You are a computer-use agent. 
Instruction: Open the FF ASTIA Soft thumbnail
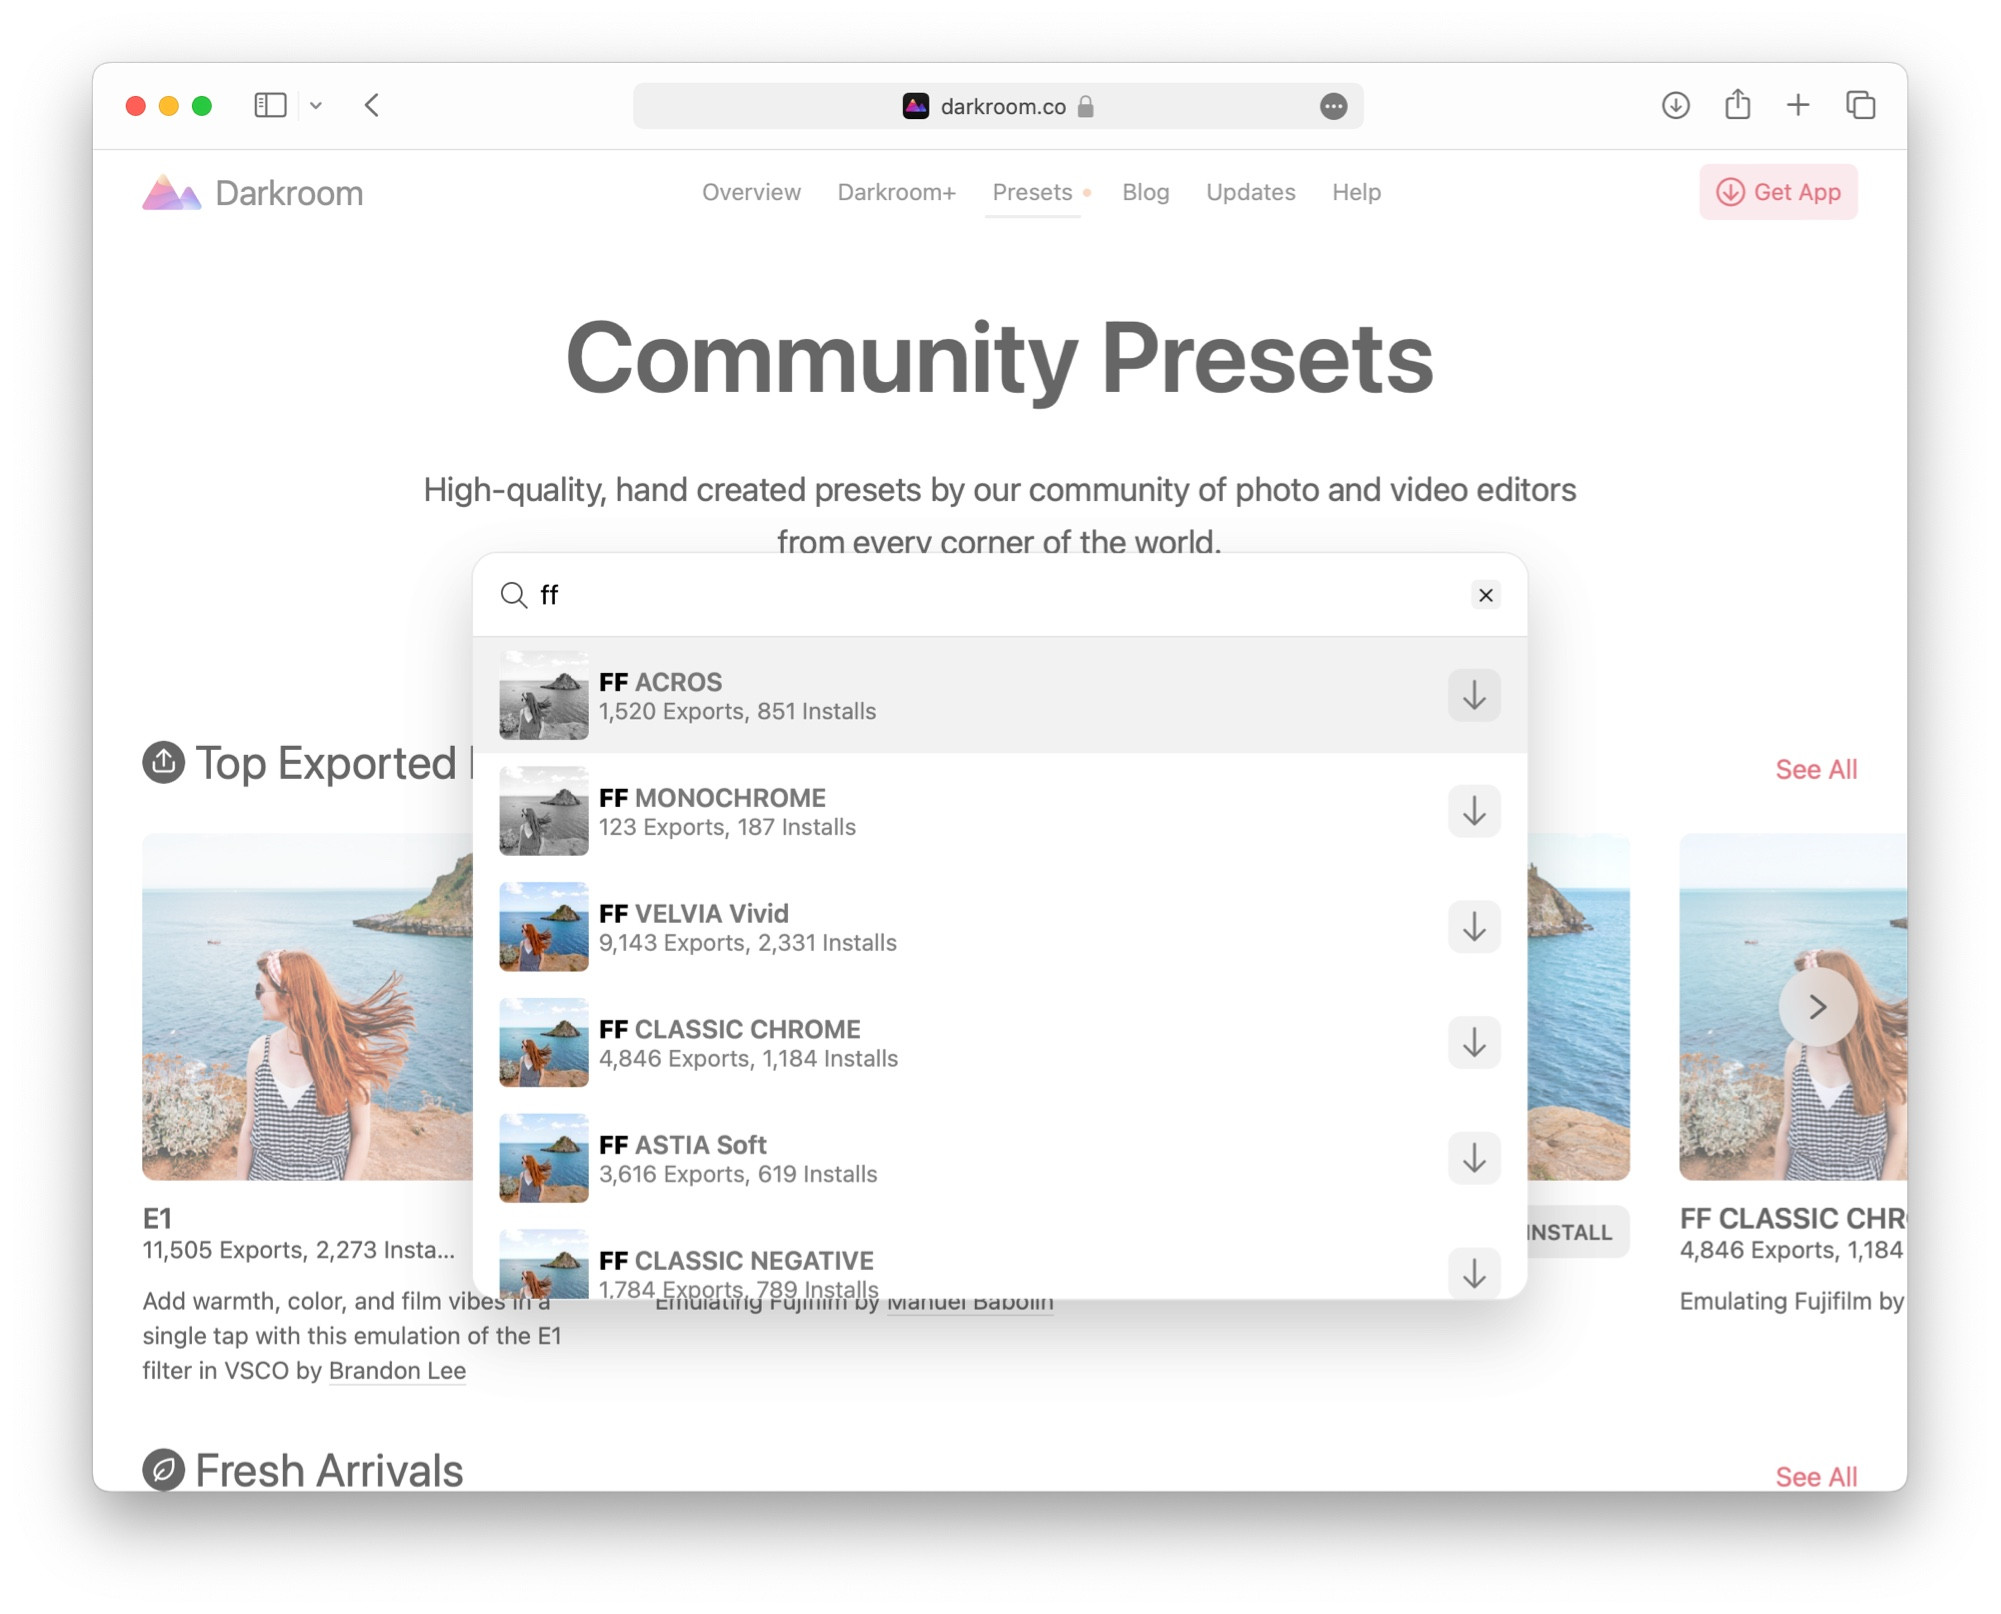click(x=544, y=1158)
